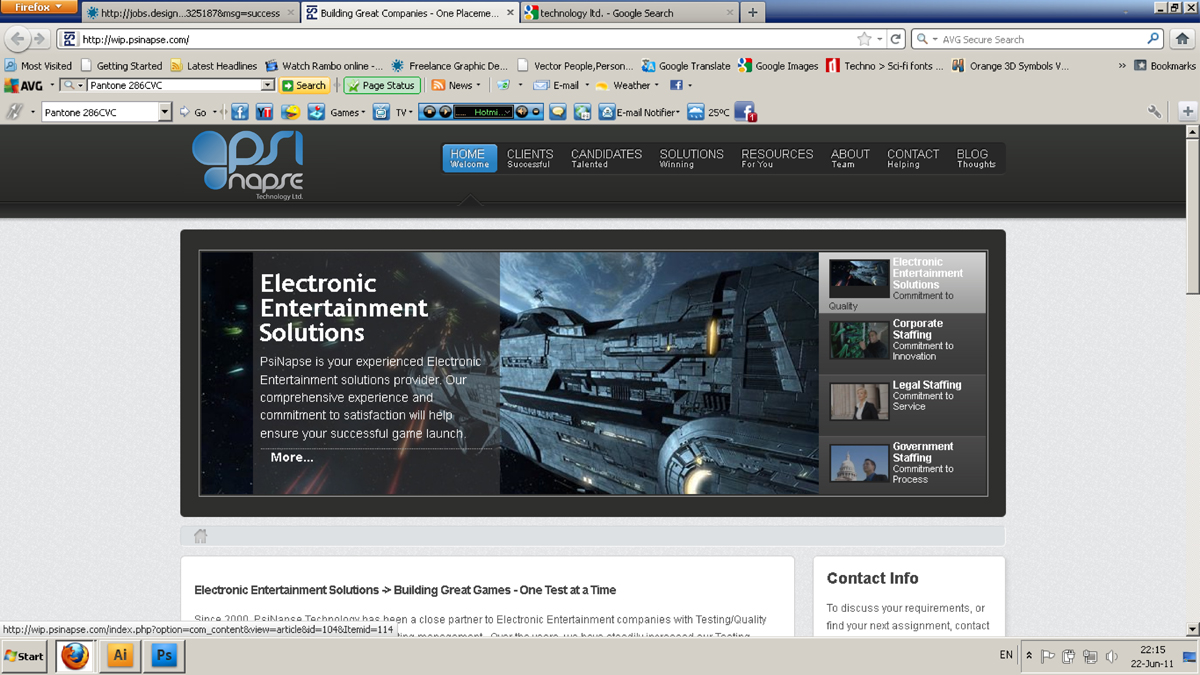
Task: Click the Firefox home button
Action: pyautogui.click(x=1181, y=39)
